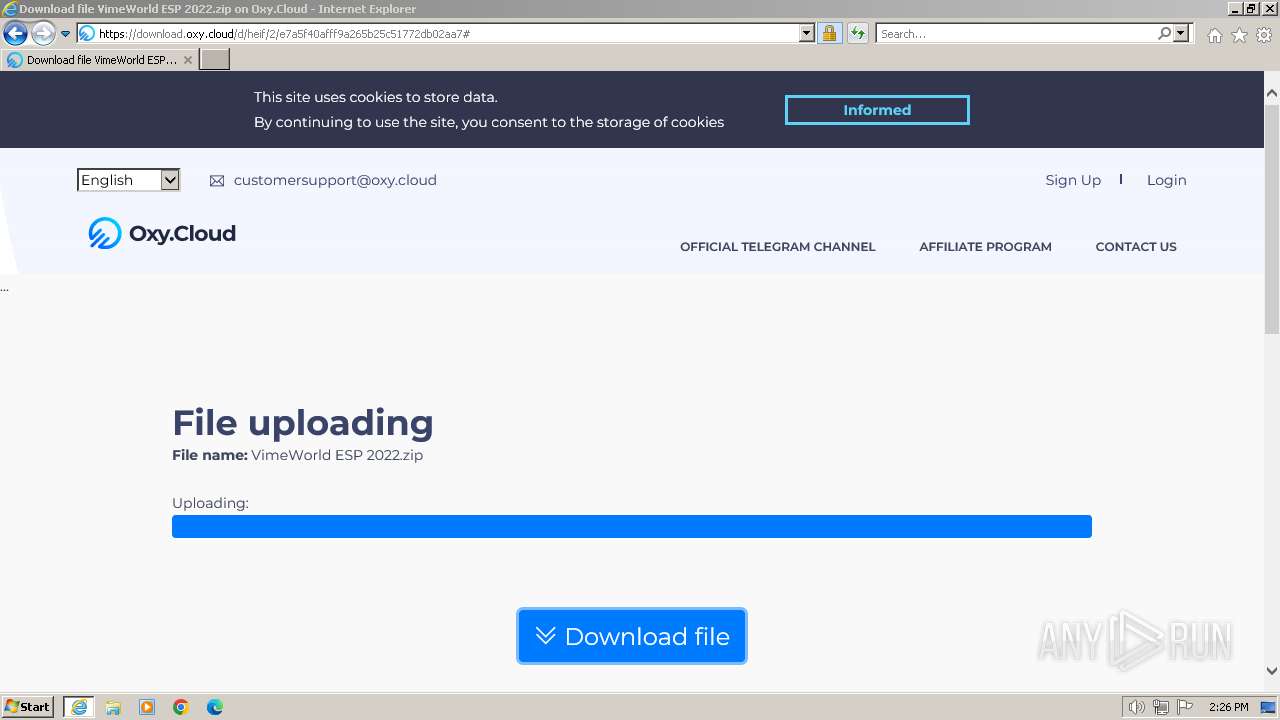Screen dimensions: 1280x720
Task: Open the Sign Up link
Action: coord(1073,180)
